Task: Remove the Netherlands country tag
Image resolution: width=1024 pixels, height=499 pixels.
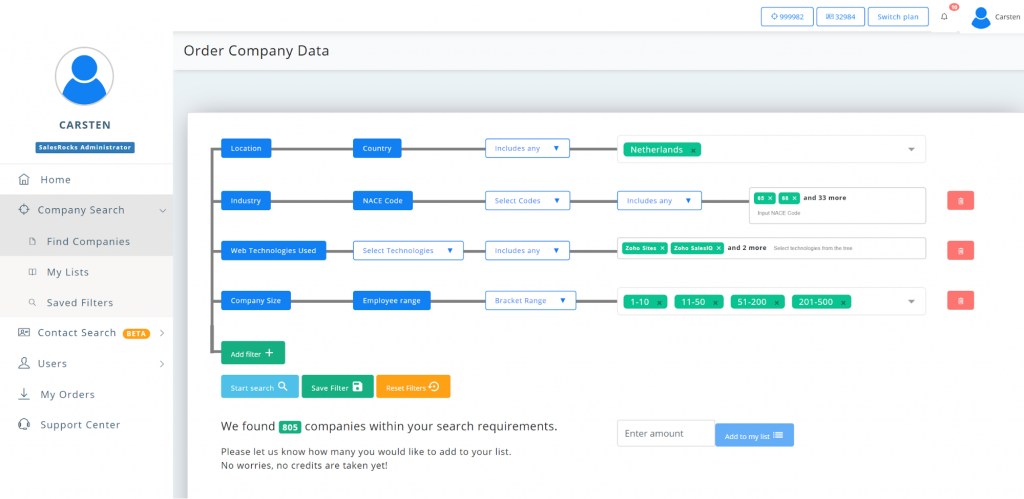Action: pyautogui.click(x=693, y=150)
